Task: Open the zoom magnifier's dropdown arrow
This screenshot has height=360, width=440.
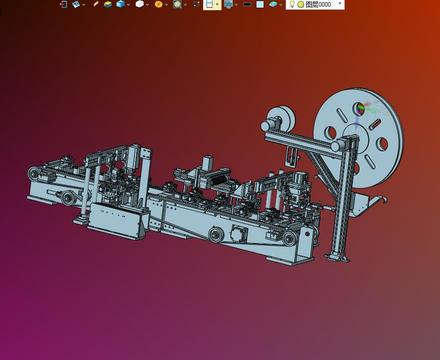Action: point(185,5)
